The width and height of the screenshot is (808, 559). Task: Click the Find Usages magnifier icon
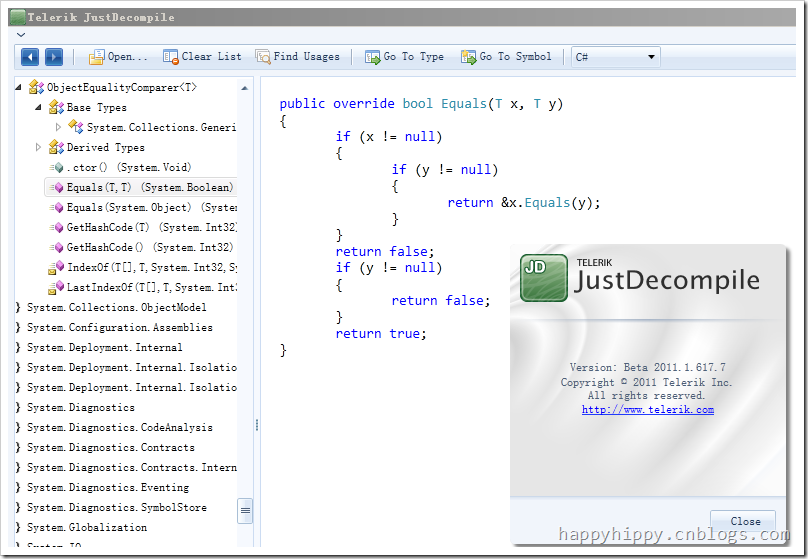(263, 57)
